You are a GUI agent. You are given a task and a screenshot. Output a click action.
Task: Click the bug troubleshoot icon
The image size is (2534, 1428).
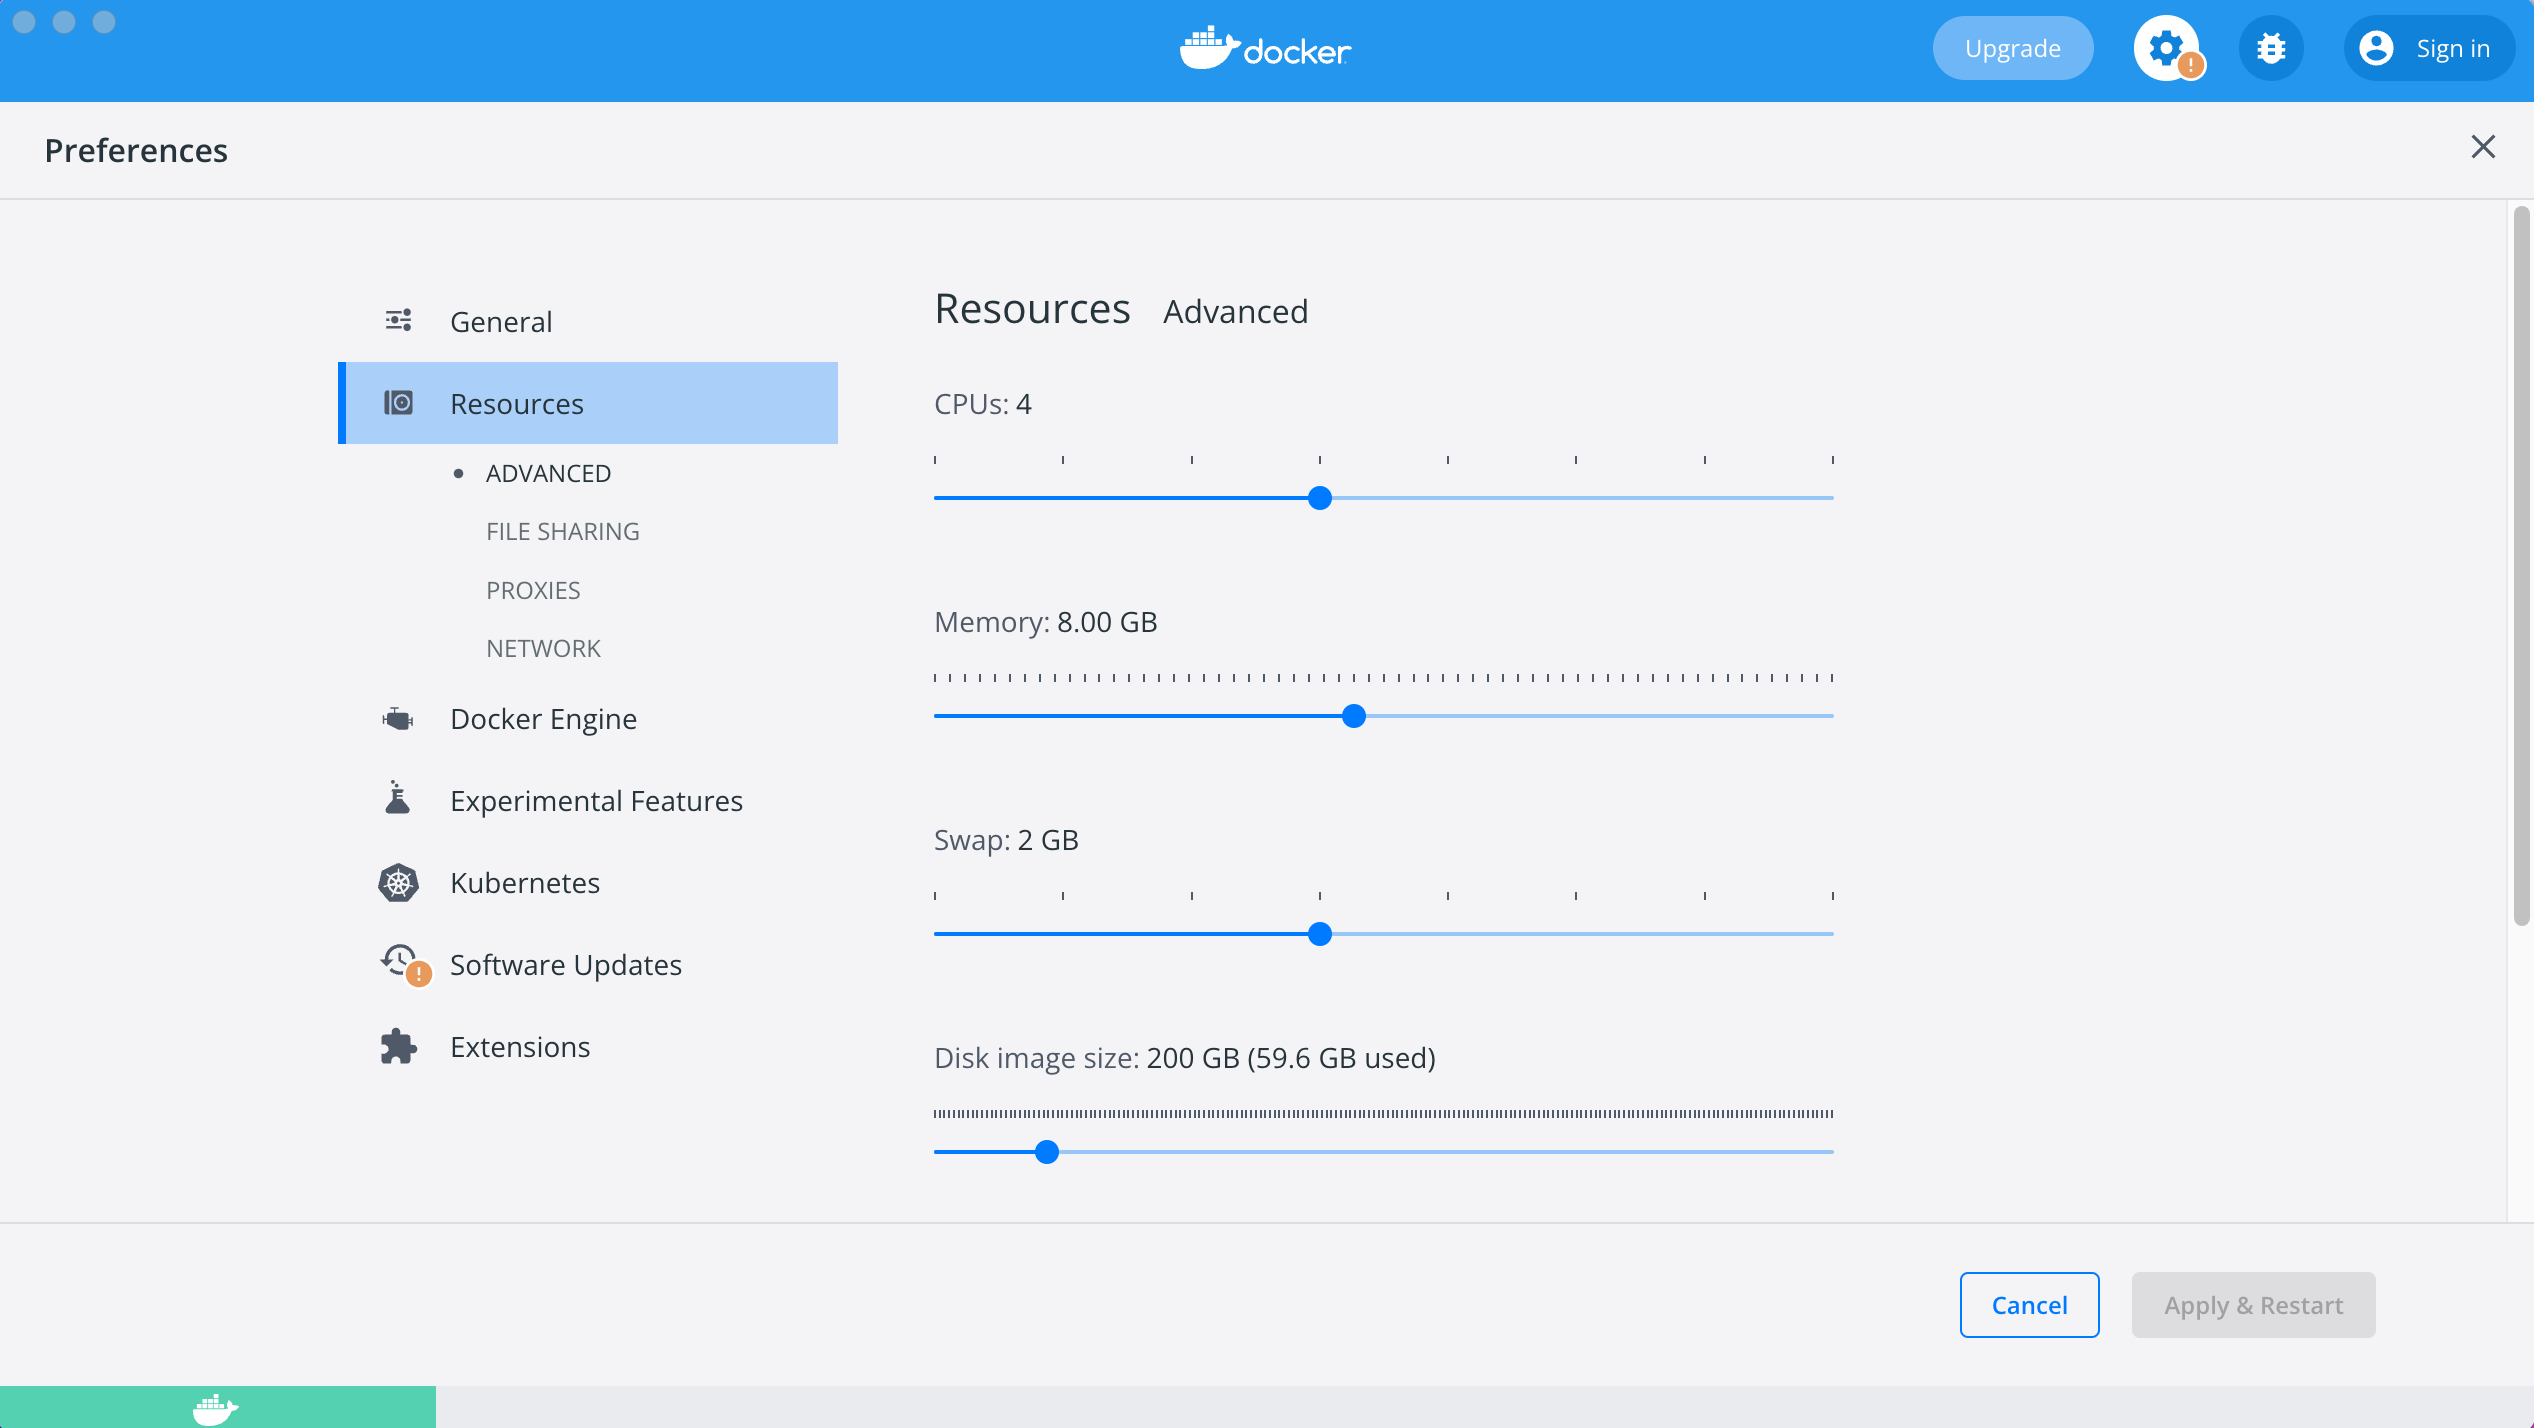(2271, 48)
